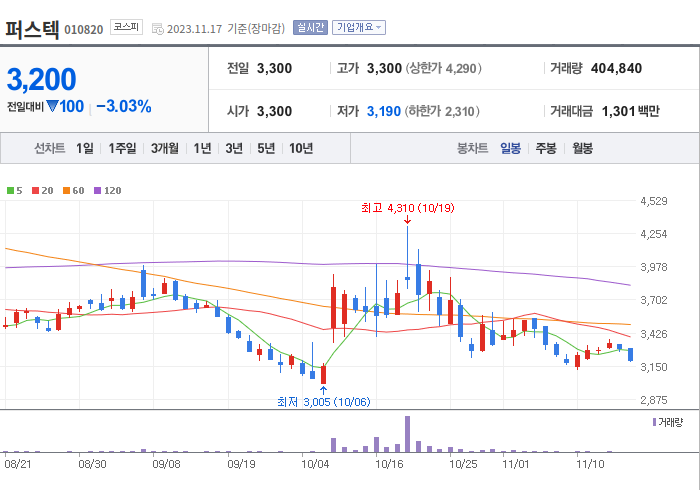Switch to 1년 line chart
Screen dimensions: 700x490
(x=202, y=148)
